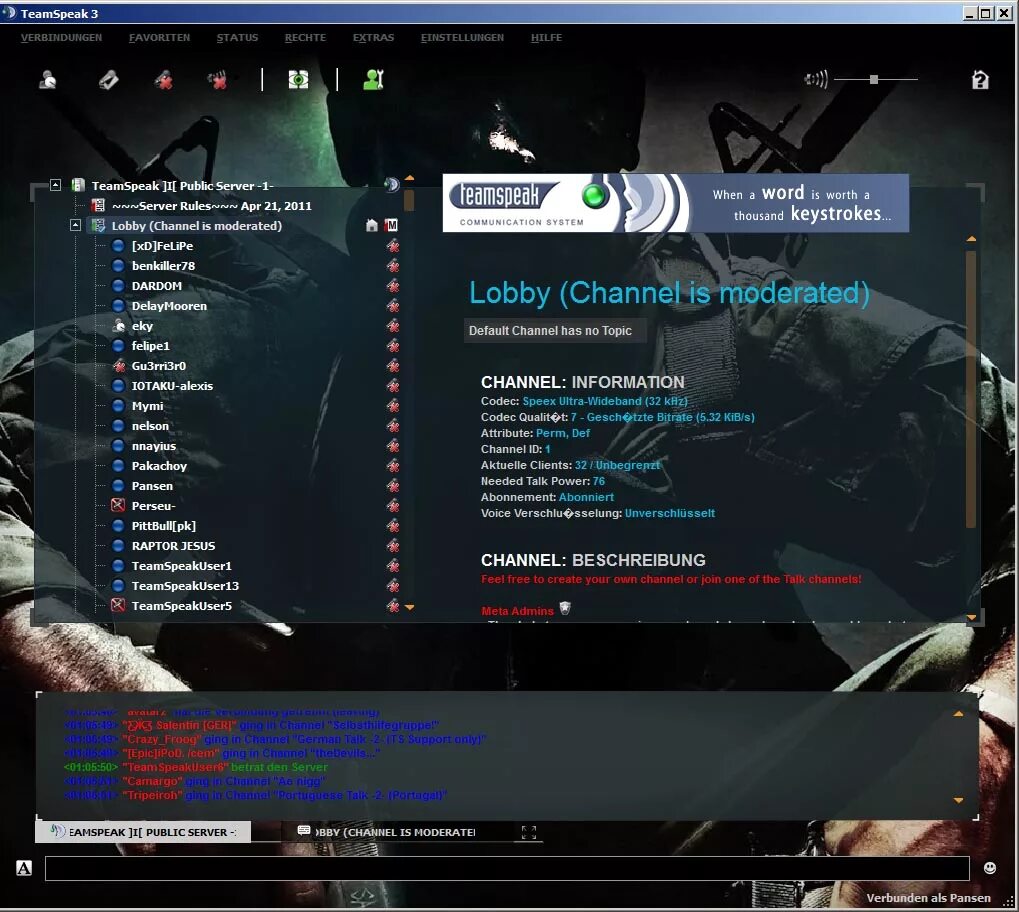Switch to the Lobby channel chat tab
Viewport: 1019px width, 912px height.
pos(386,832)
